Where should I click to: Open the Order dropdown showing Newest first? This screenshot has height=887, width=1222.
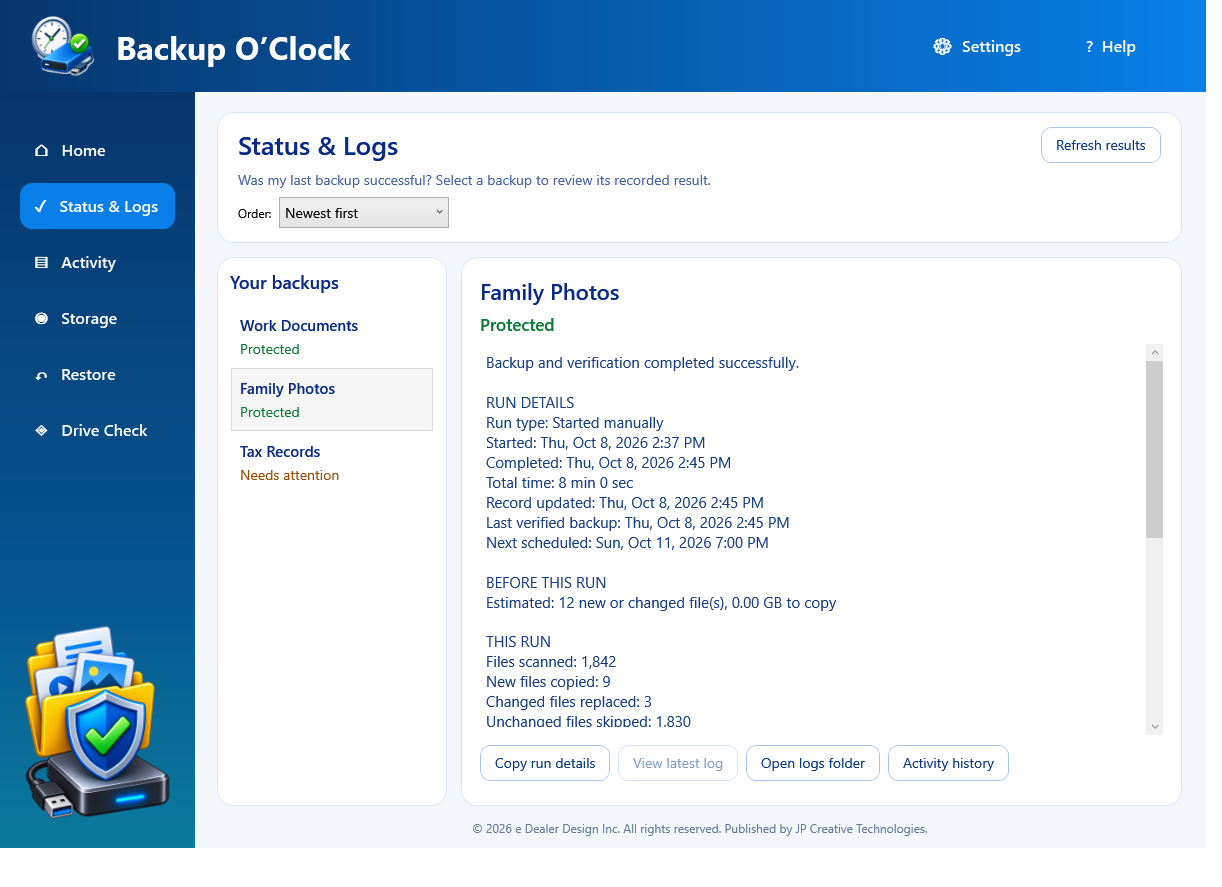click(x=364, y=213)
